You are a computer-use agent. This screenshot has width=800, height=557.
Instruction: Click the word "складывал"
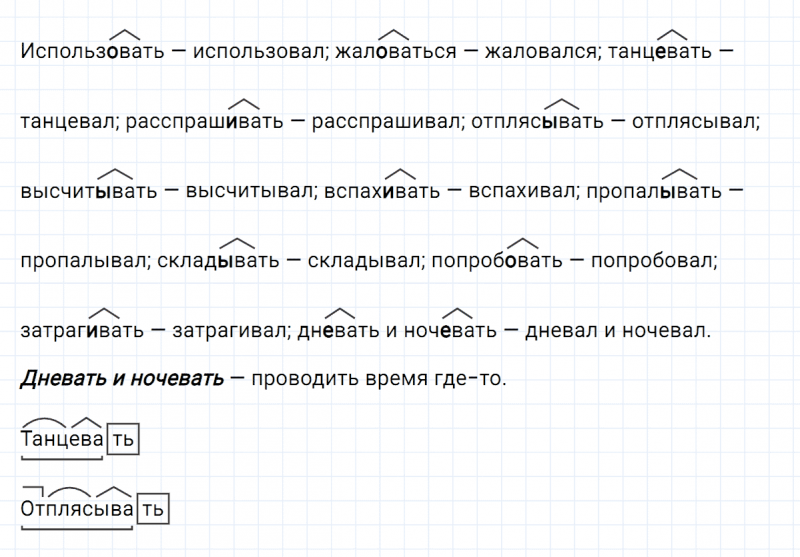[x=362, y=262]
